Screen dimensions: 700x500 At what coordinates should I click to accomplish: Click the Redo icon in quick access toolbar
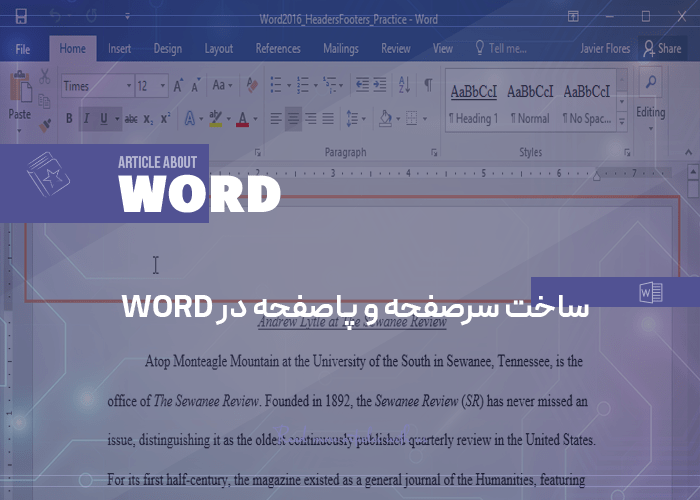tap(92, 17)
